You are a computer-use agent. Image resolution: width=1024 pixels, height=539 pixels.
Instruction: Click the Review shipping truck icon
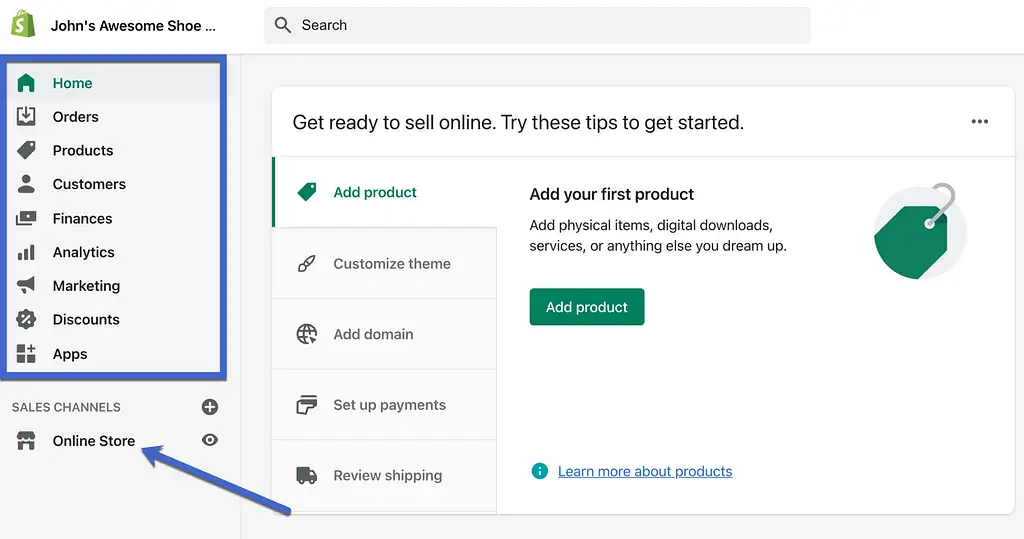[x=307, y=475]
